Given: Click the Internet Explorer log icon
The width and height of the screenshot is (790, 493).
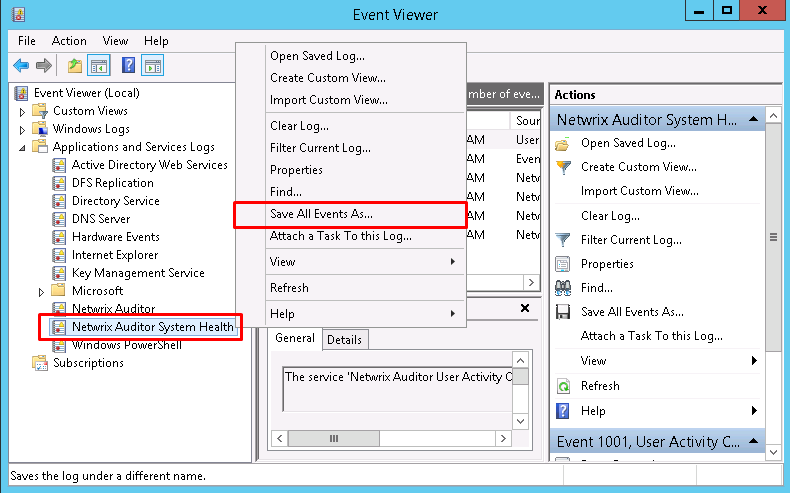Looking at the screenshot, I should [59, 255].
